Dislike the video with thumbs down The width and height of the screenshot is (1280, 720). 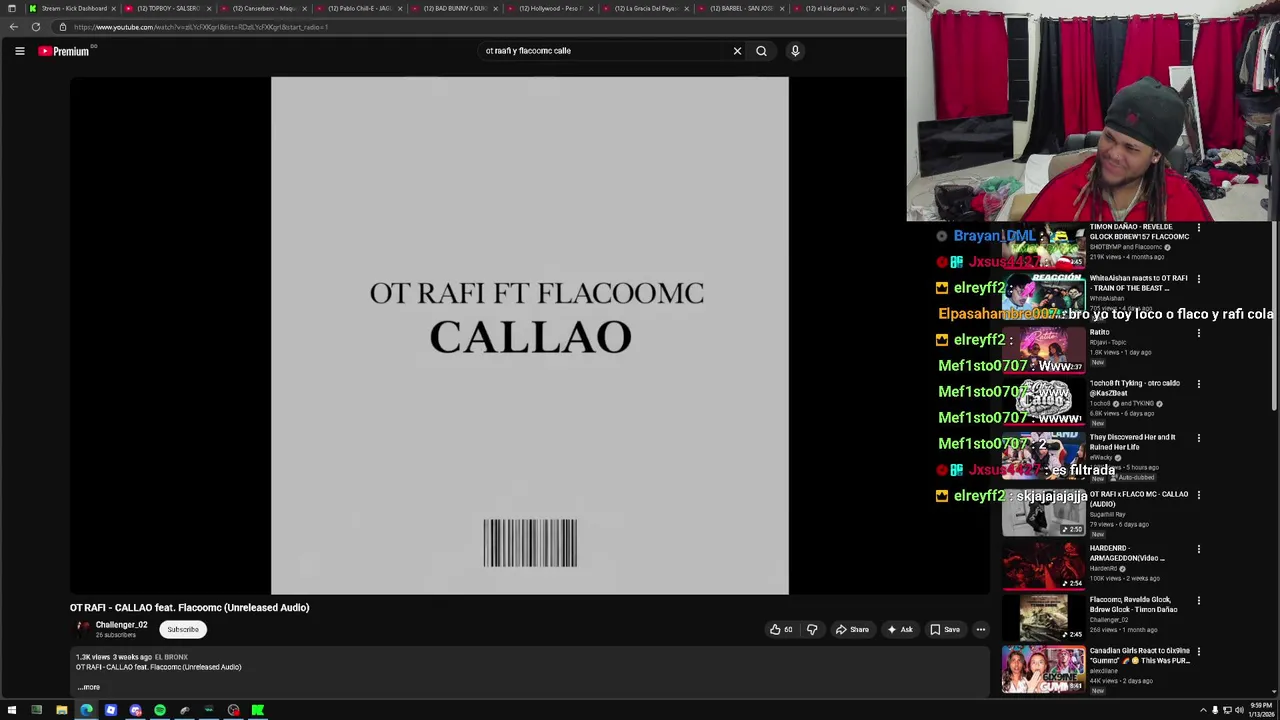[812, 629]
